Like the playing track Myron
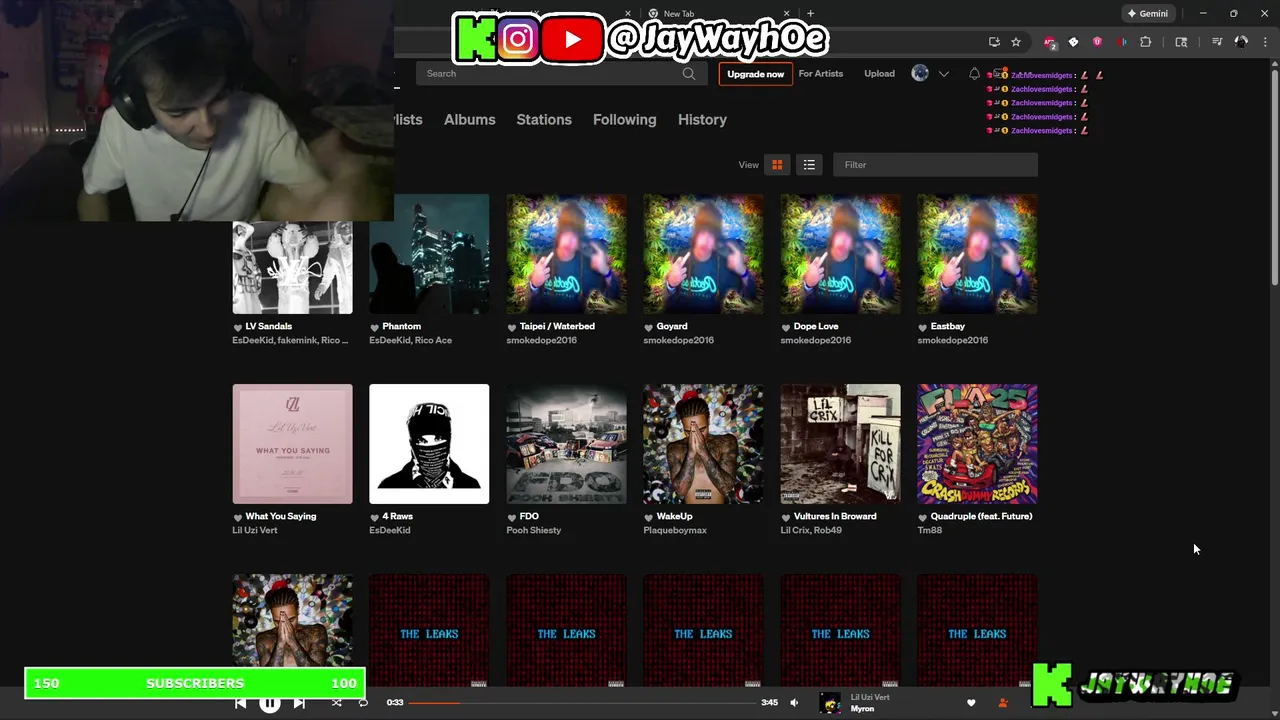This screenshot has width=1280, height=720. click(971, 703)
